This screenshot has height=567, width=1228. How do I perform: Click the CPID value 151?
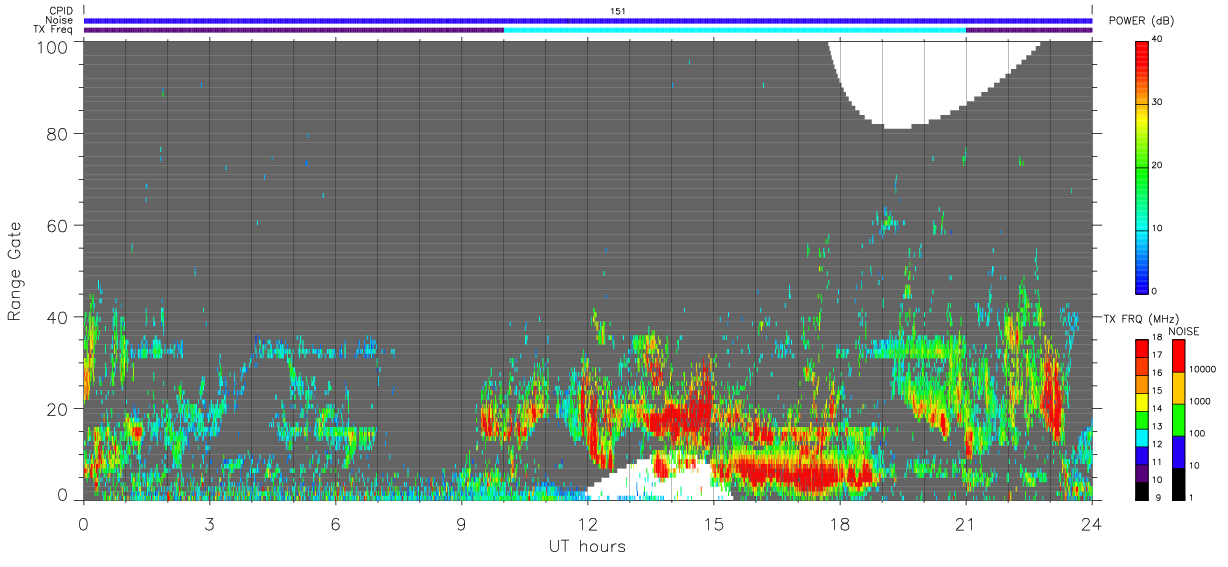pyautogui.click(x=618, y=11)
